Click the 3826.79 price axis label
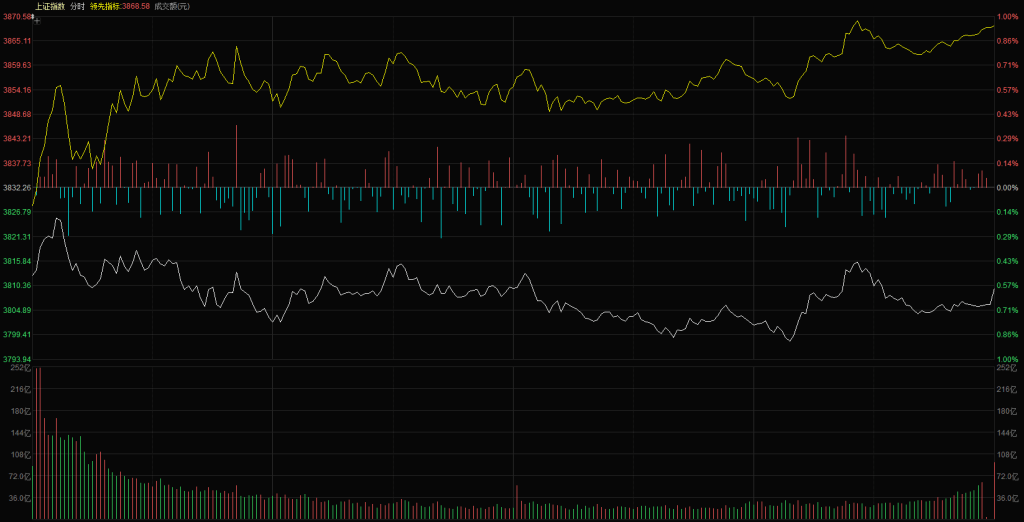 18,212
